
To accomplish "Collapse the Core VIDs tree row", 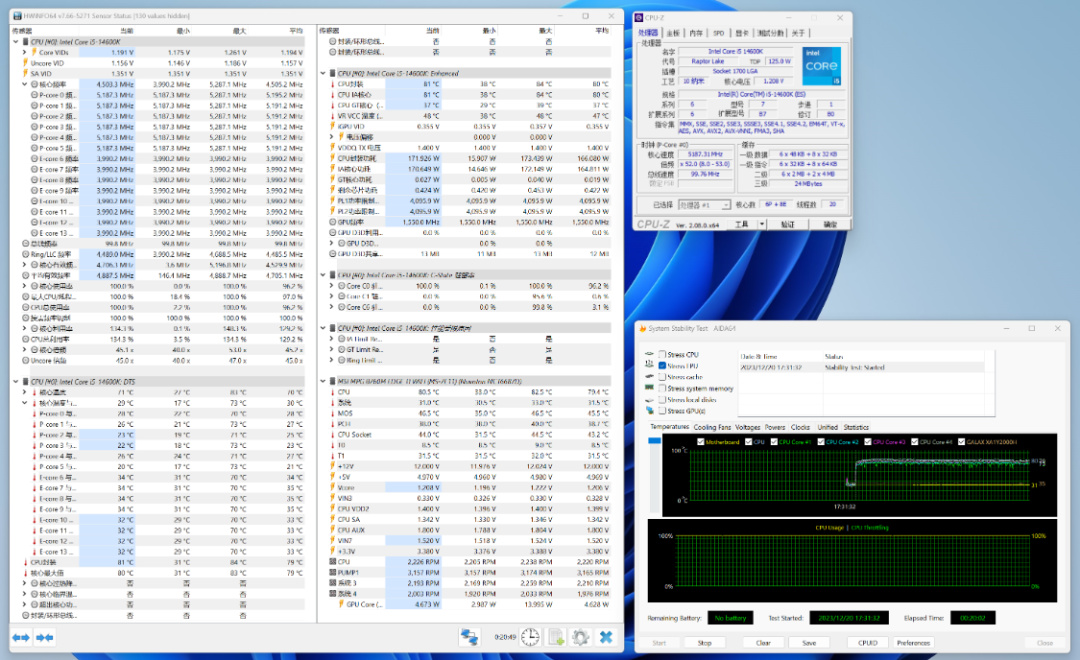I will pos(25,52).
